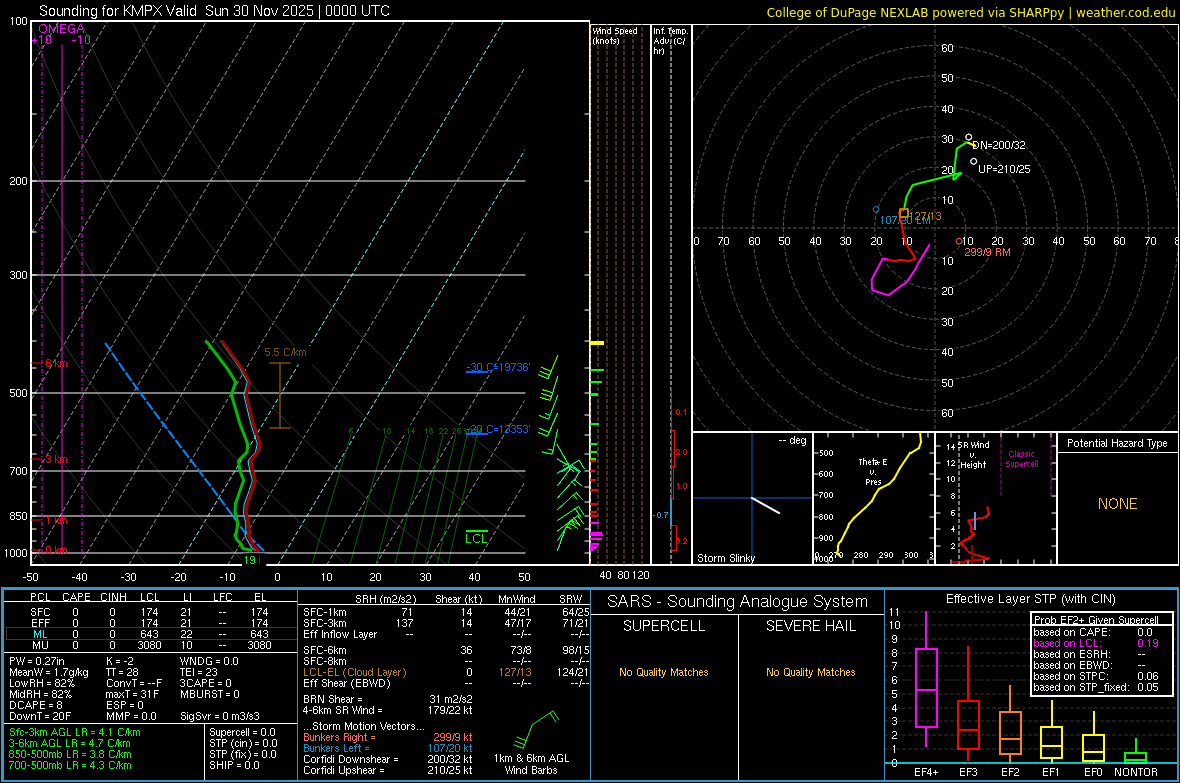This screenshot has height=783, width=1180.
Task: Click the SFC-6km shear row
Action: tap(446, 650)
